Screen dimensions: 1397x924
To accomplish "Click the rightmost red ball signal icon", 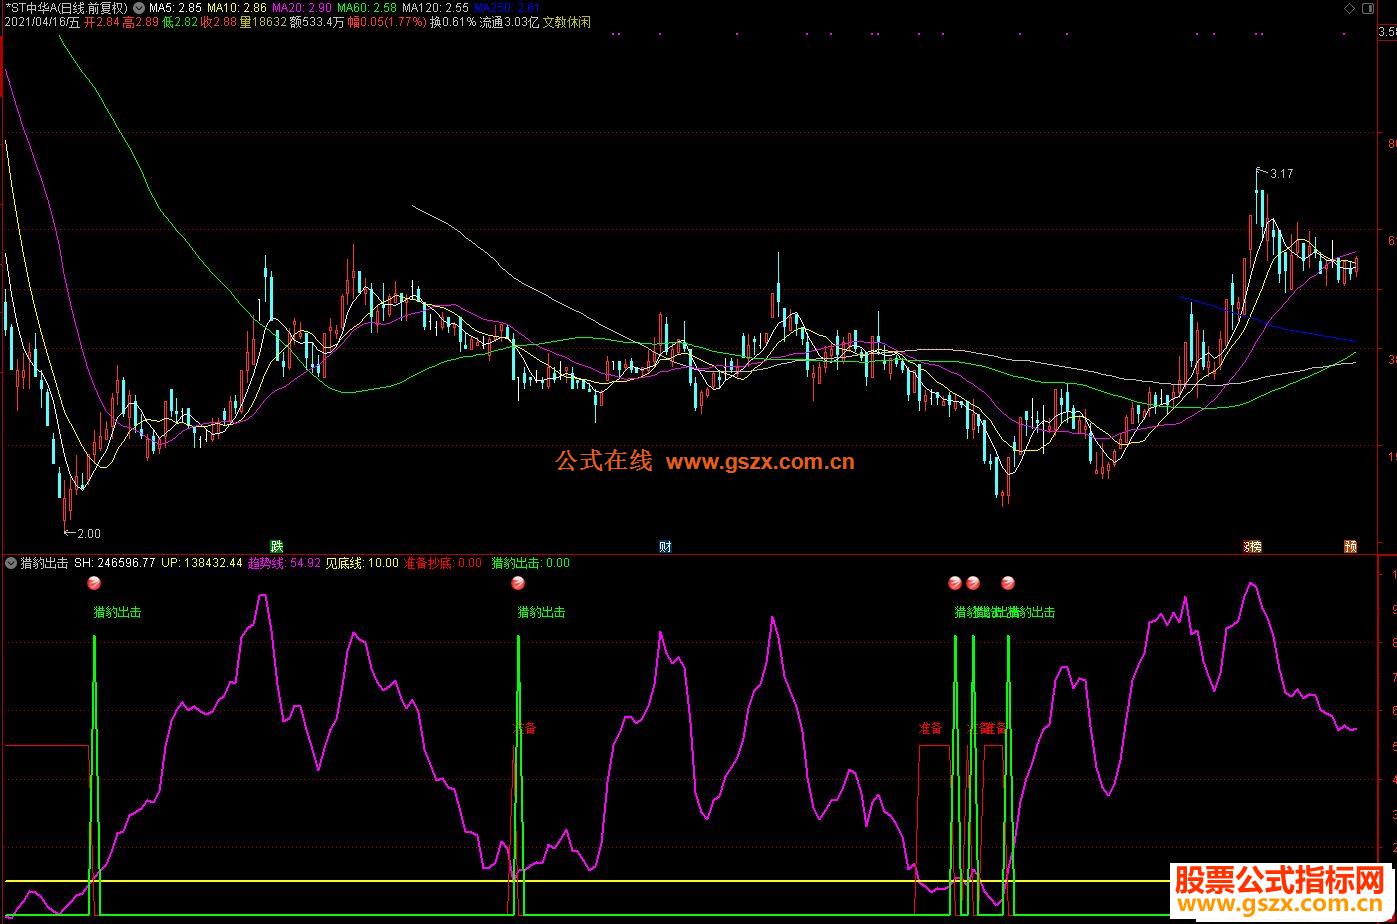I will click(1008, 583).
